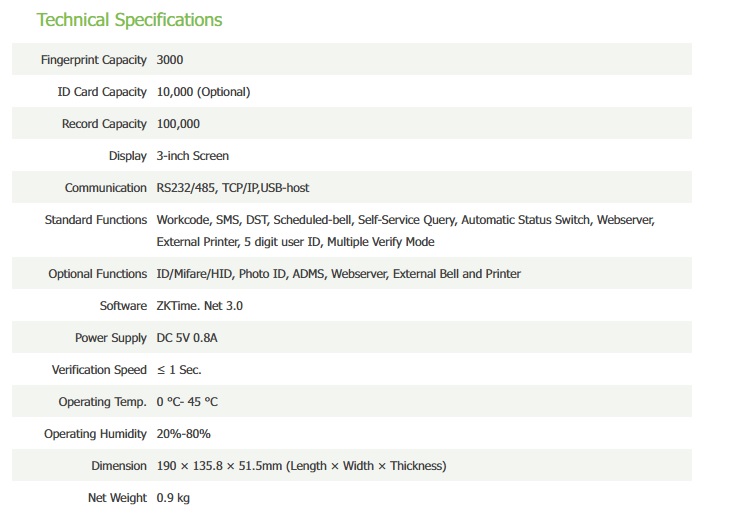The image size is (737, 521).
Task: Click the Standard Functions label
Action: [x=95, y=220]
